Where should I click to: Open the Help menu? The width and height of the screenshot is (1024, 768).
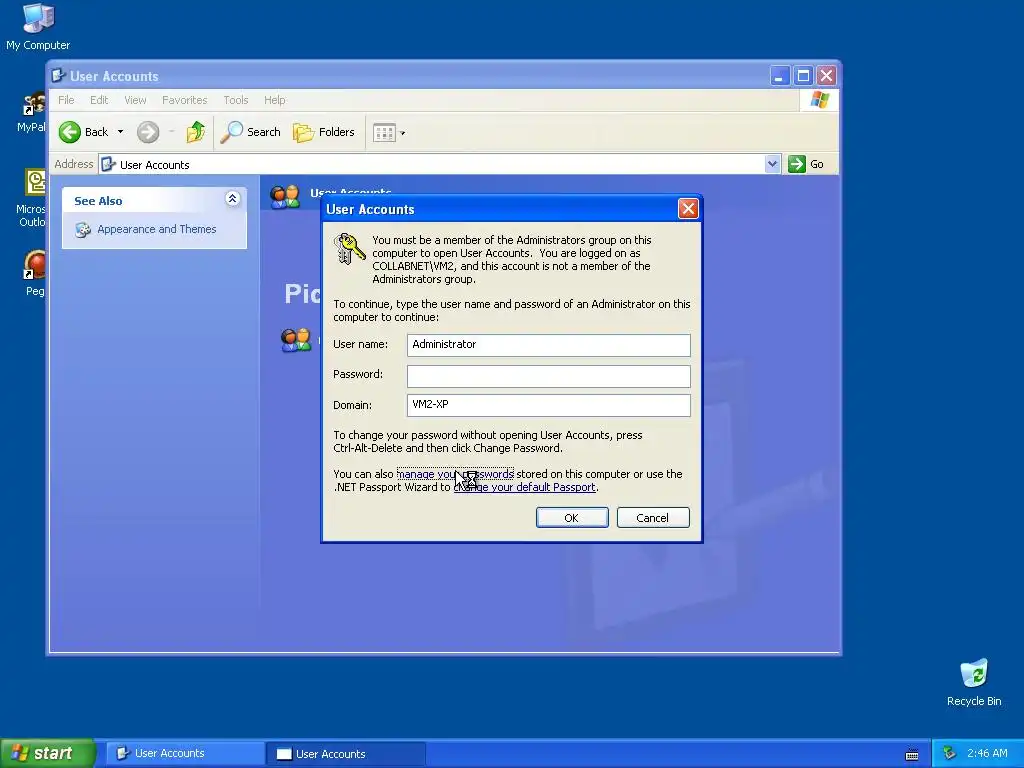coord(274,100)
